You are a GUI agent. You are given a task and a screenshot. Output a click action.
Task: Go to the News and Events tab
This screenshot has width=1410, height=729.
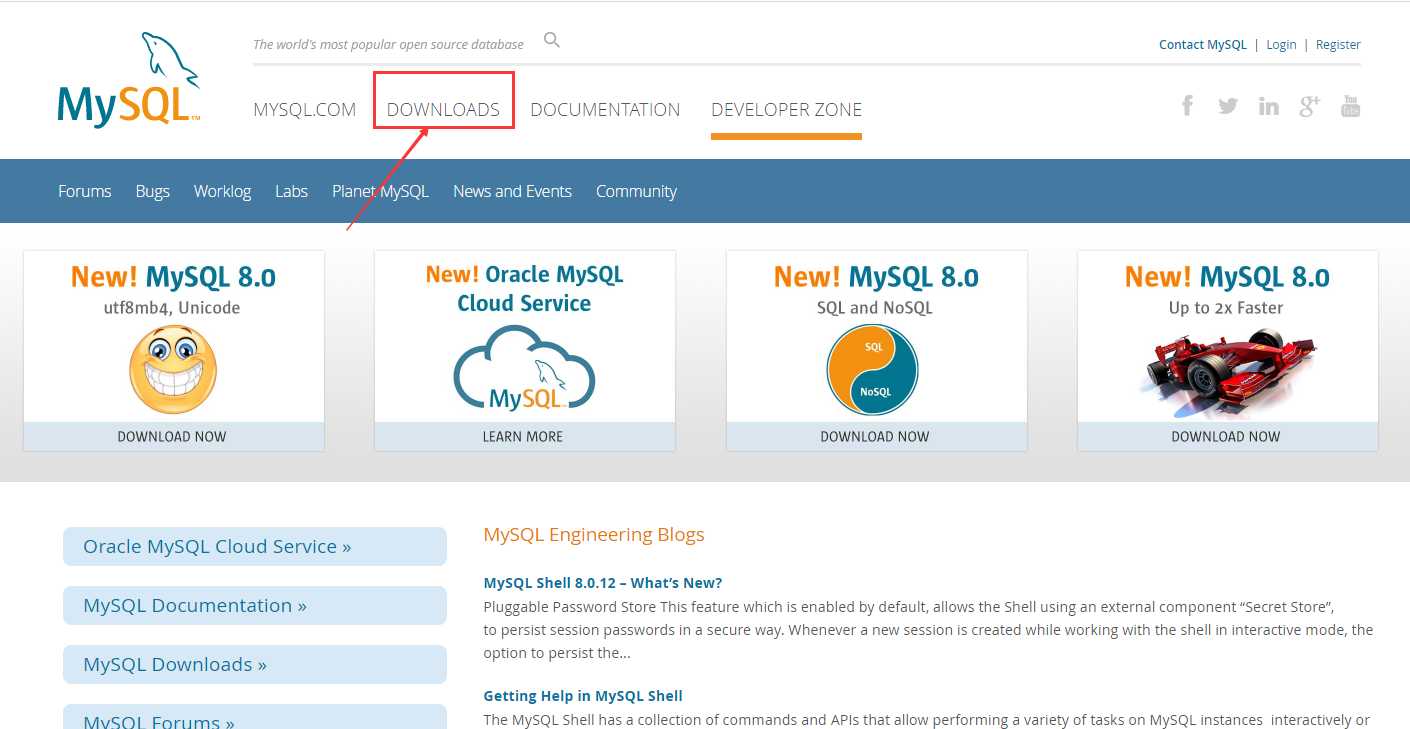point(512,191)
